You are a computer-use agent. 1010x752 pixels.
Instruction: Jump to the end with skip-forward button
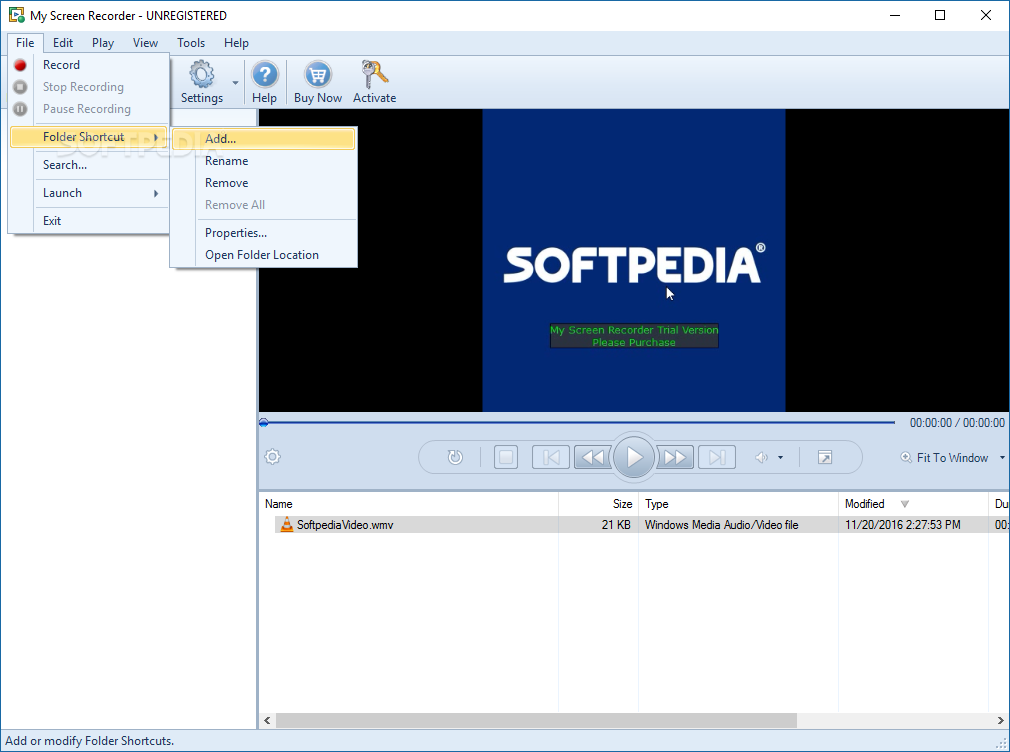pos(717,458)
